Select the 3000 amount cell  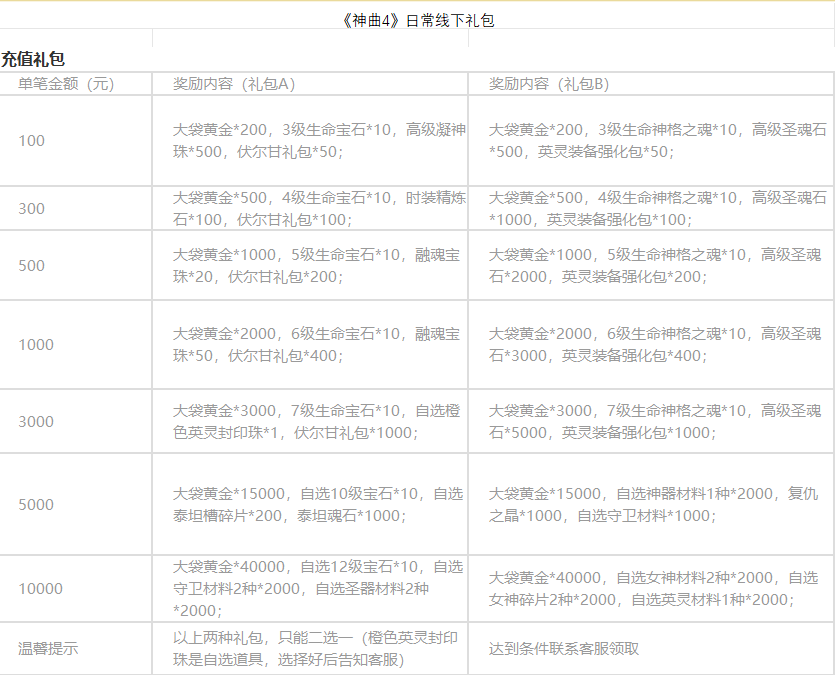click(x=36, y=421)
